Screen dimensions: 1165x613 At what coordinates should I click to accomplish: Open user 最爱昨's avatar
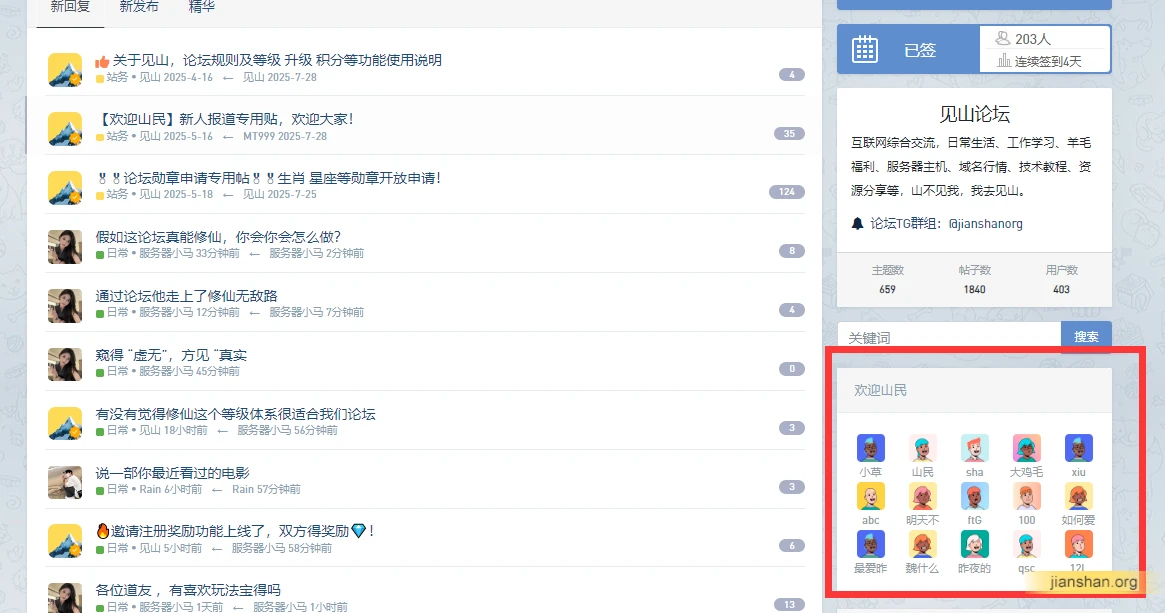point(871,545)
